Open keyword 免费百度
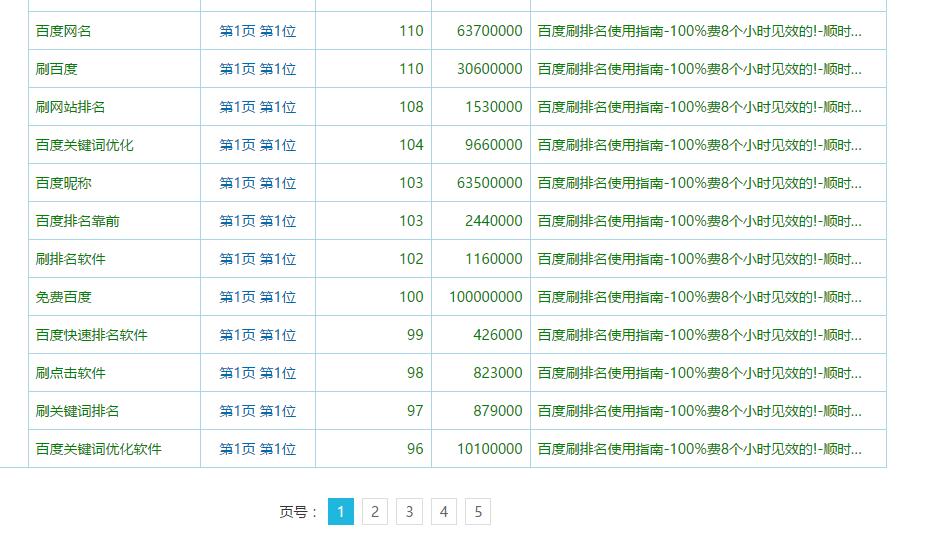Viewport: 936px width, 538px height. [63, 297]
